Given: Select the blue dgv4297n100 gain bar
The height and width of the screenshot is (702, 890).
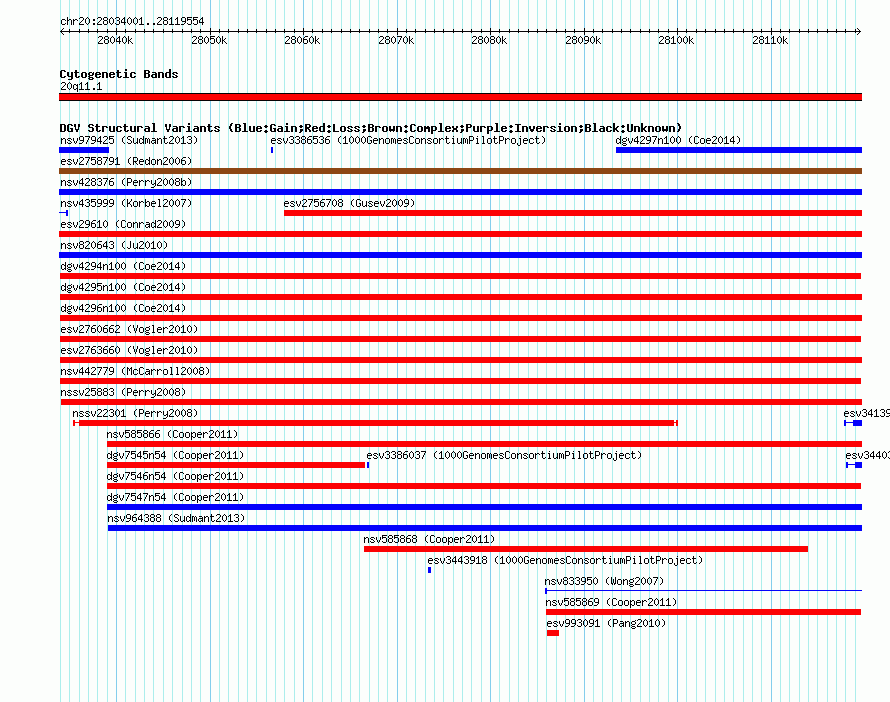Looking at the screenshot, I should tap(739, 150).
